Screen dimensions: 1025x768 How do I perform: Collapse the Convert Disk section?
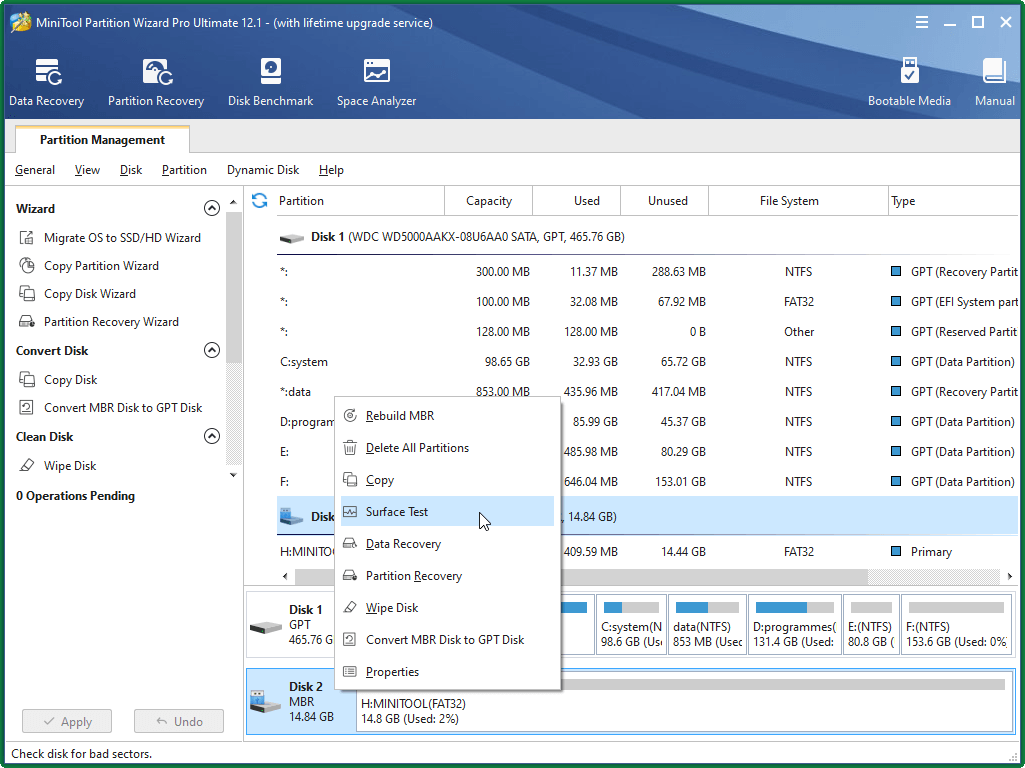[x=212, y=350]
